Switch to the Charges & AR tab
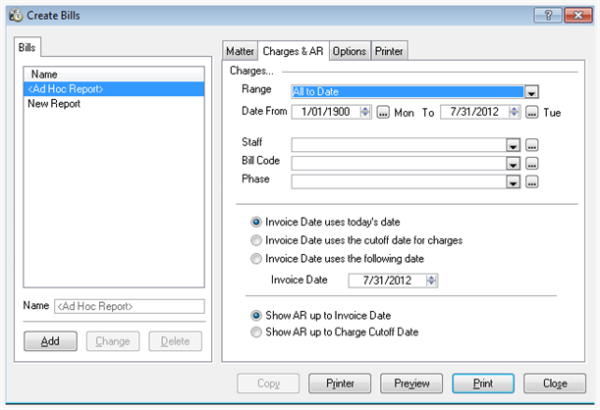The image size is (600, 410). click(x=293, y=51)
